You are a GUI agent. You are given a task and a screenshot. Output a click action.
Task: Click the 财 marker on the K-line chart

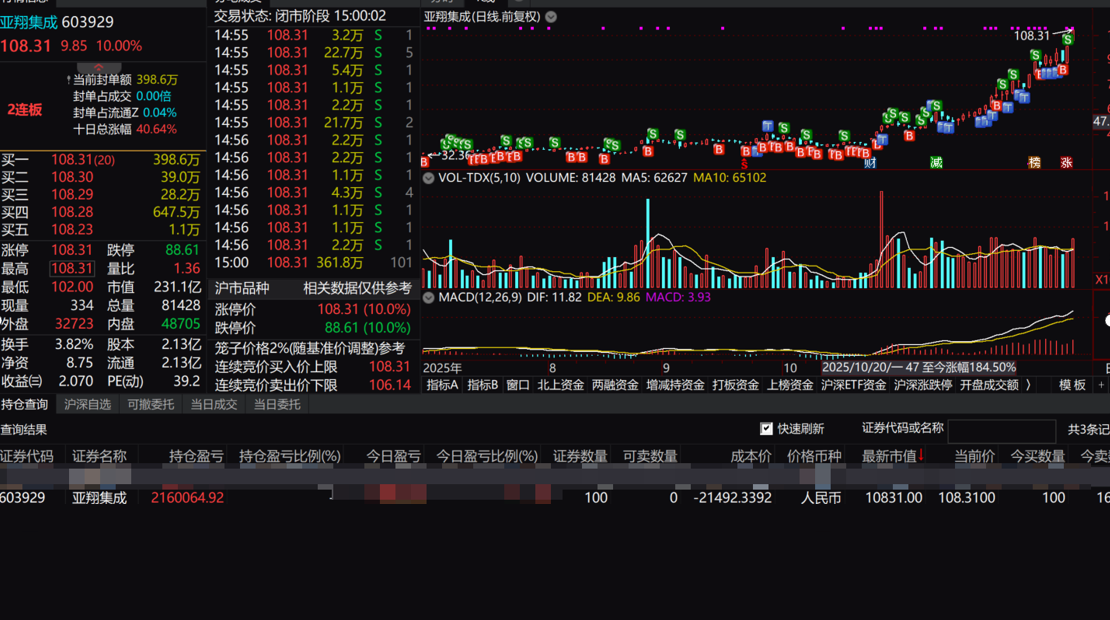tap(870, 163)
